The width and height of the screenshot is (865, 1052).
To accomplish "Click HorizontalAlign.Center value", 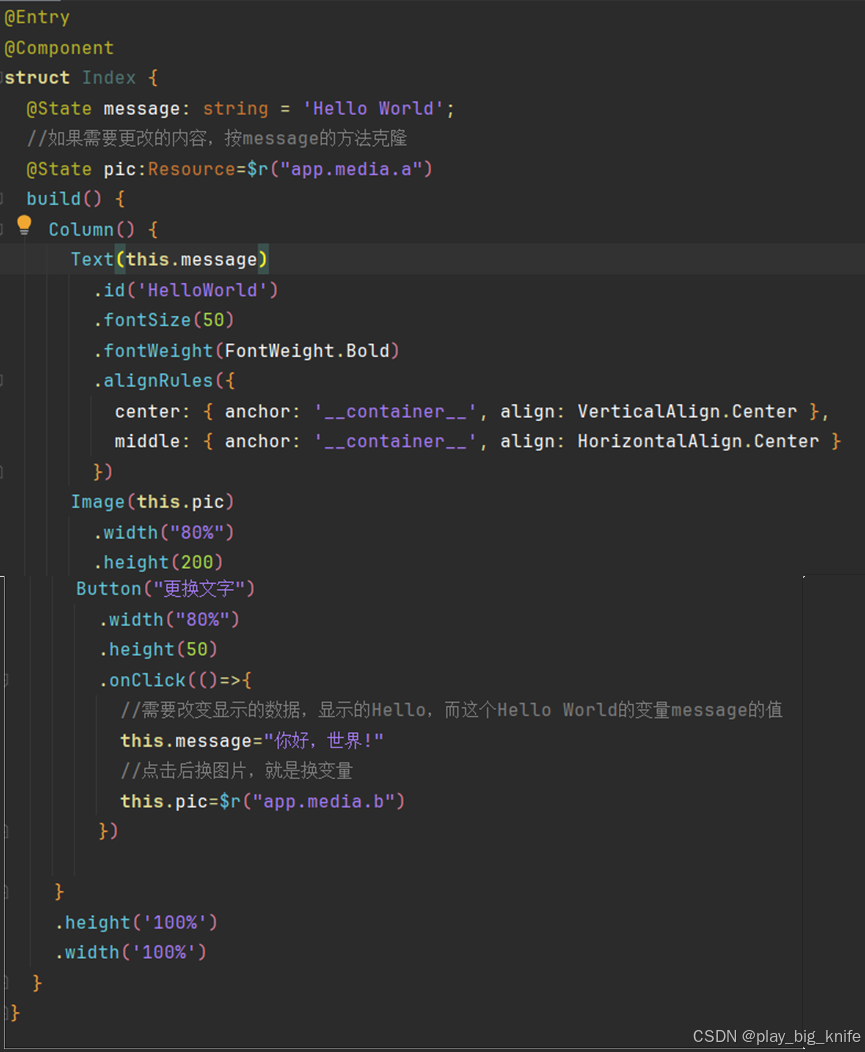I will tap(698, 441).
